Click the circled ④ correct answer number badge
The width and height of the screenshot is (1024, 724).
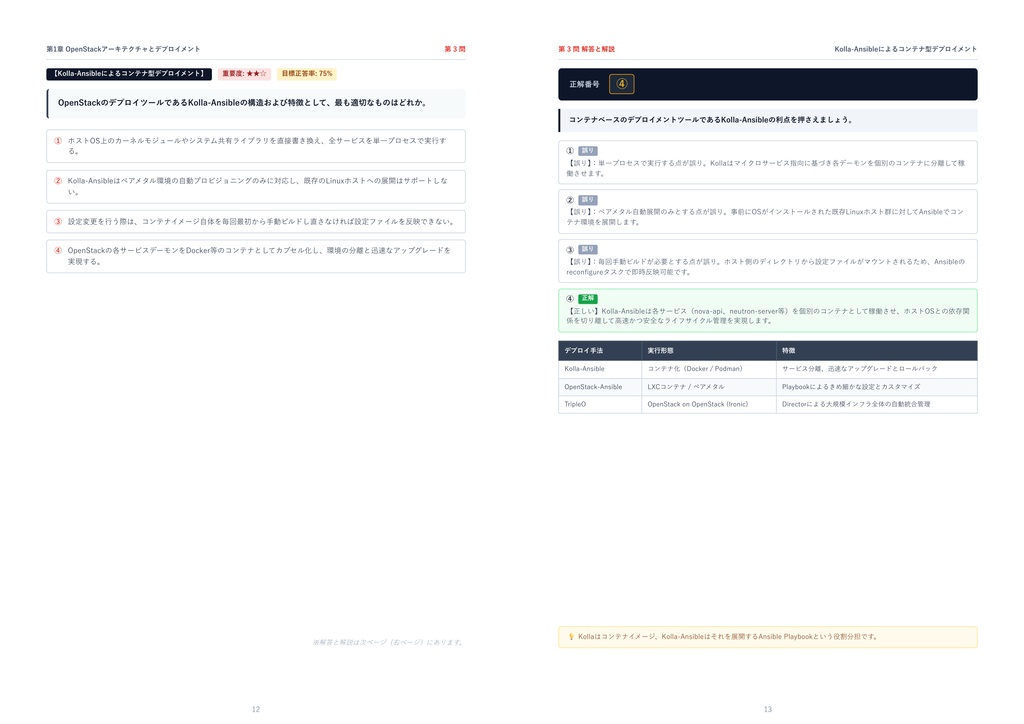coord(622,84)
